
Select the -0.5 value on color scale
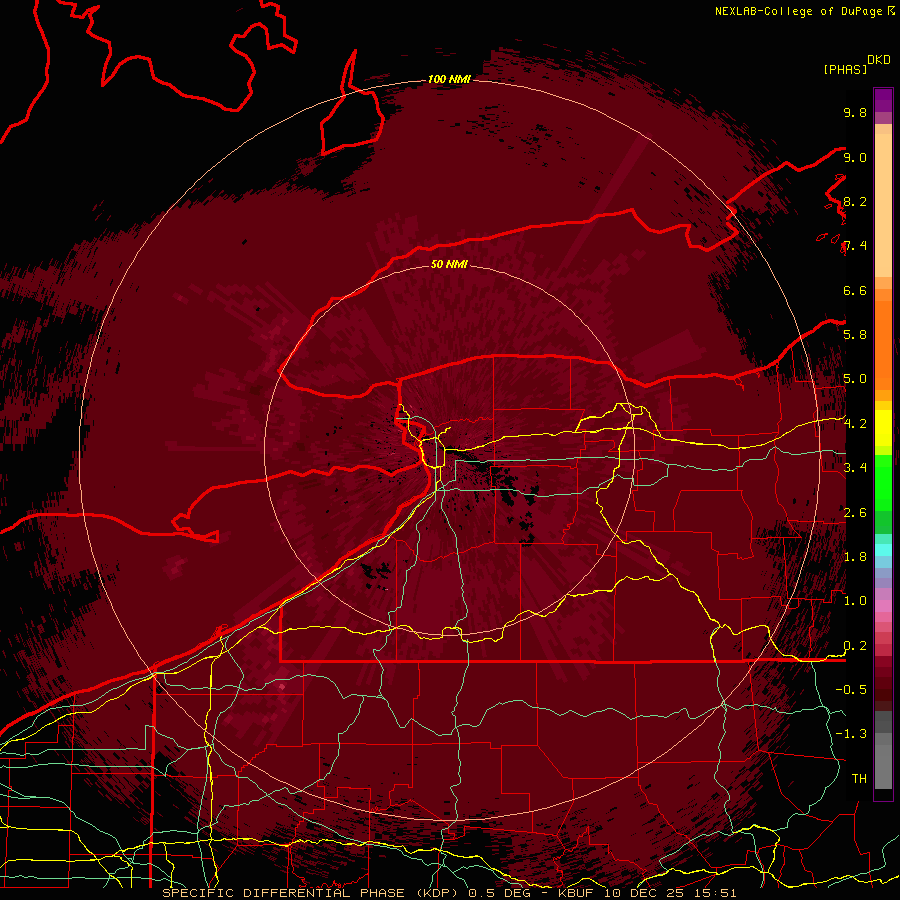click(x=851, y=690)
